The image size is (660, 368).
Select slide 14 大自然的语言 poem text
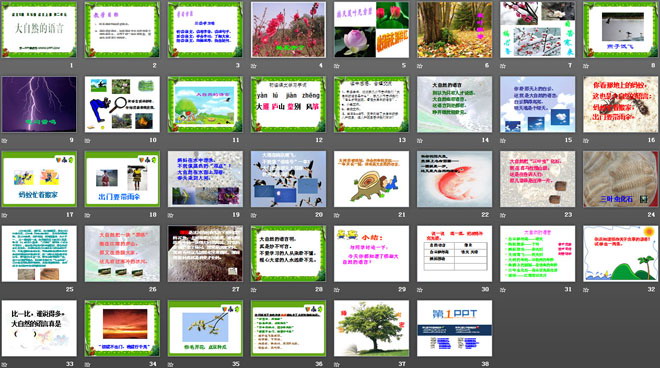455,104
